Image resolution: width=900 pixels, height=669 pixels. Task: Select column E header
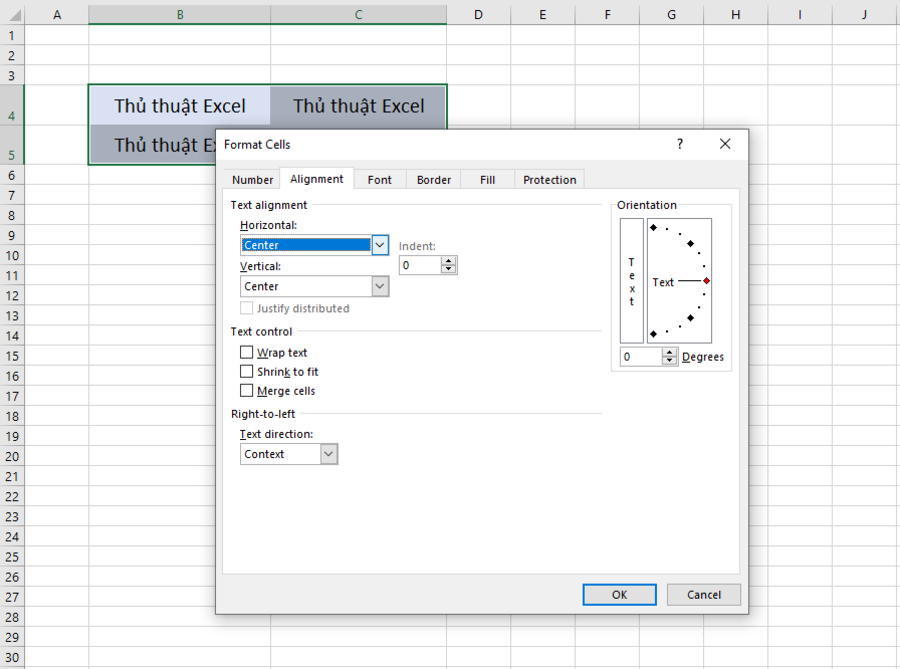tap(542, 15)
